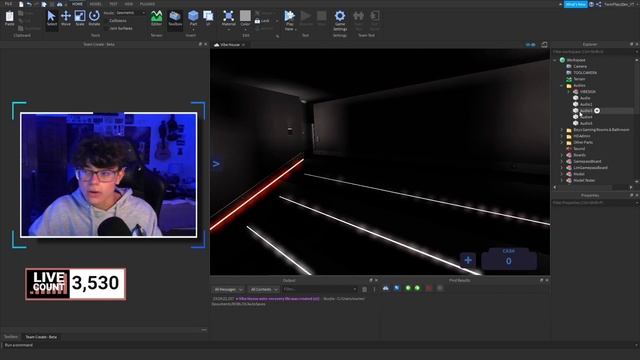The height and width of the screenshot is (360, 640).
Task: Click the blue search icon in Find Results
Action: 397,288
